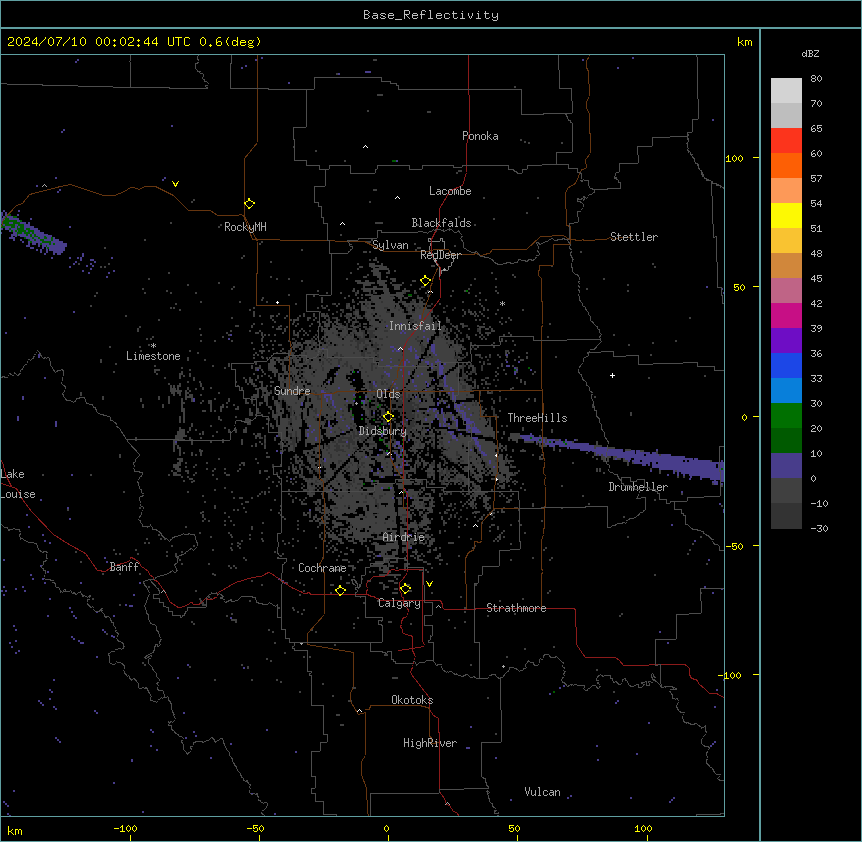Click the light gray 80-70 dBZ legend swatch

pos(786,91)
